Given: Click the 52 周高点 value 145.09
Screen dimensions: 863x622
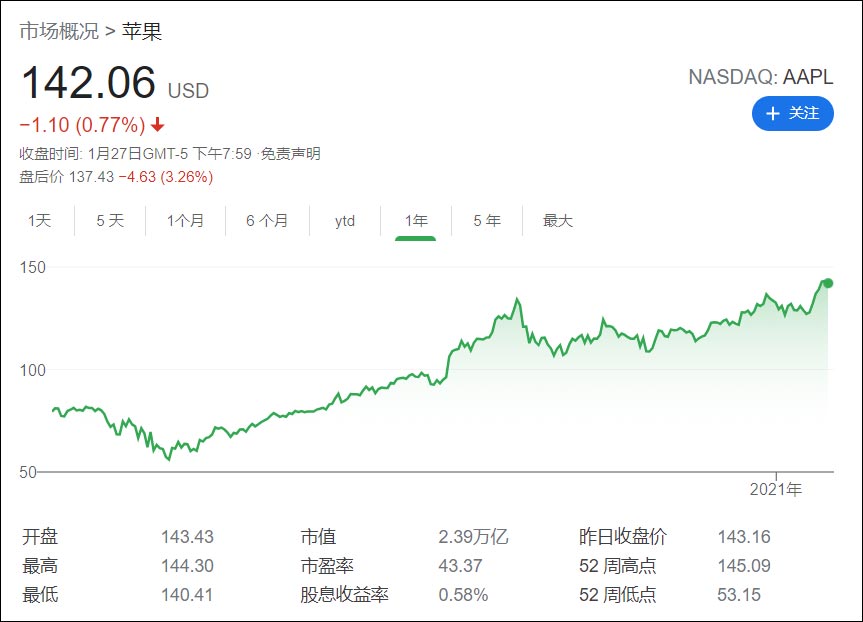Looking at the screenshot, I should 744,566.
